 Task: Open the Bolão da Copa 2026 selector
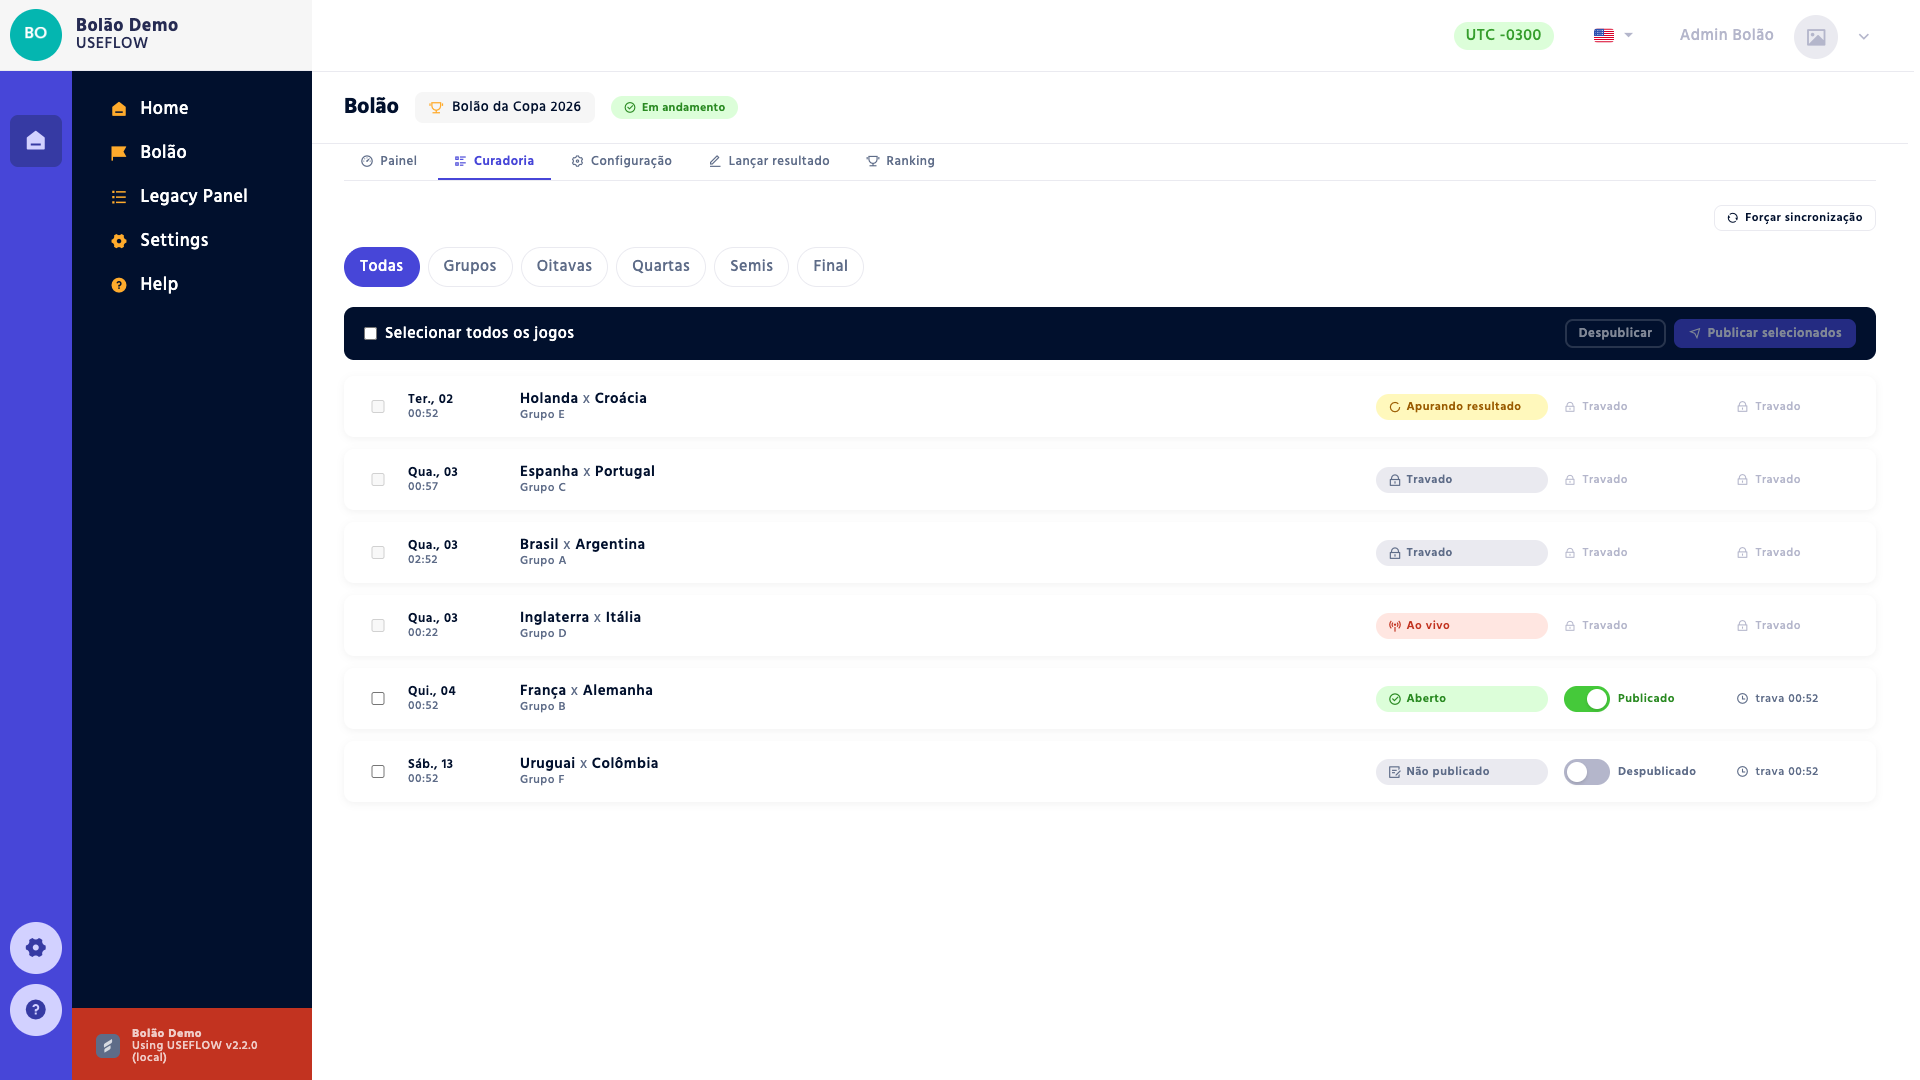505,107
